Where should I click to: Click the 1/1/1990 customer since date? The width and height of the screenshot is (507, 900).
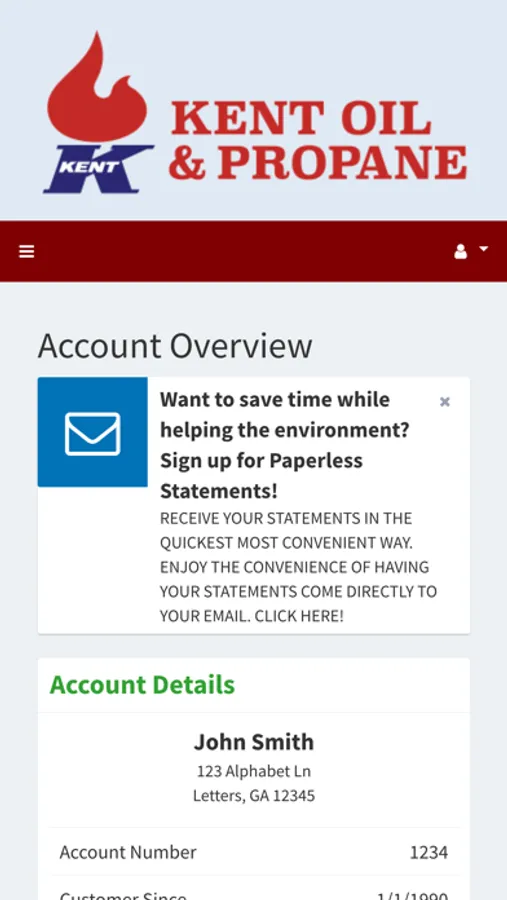(412, 895)
